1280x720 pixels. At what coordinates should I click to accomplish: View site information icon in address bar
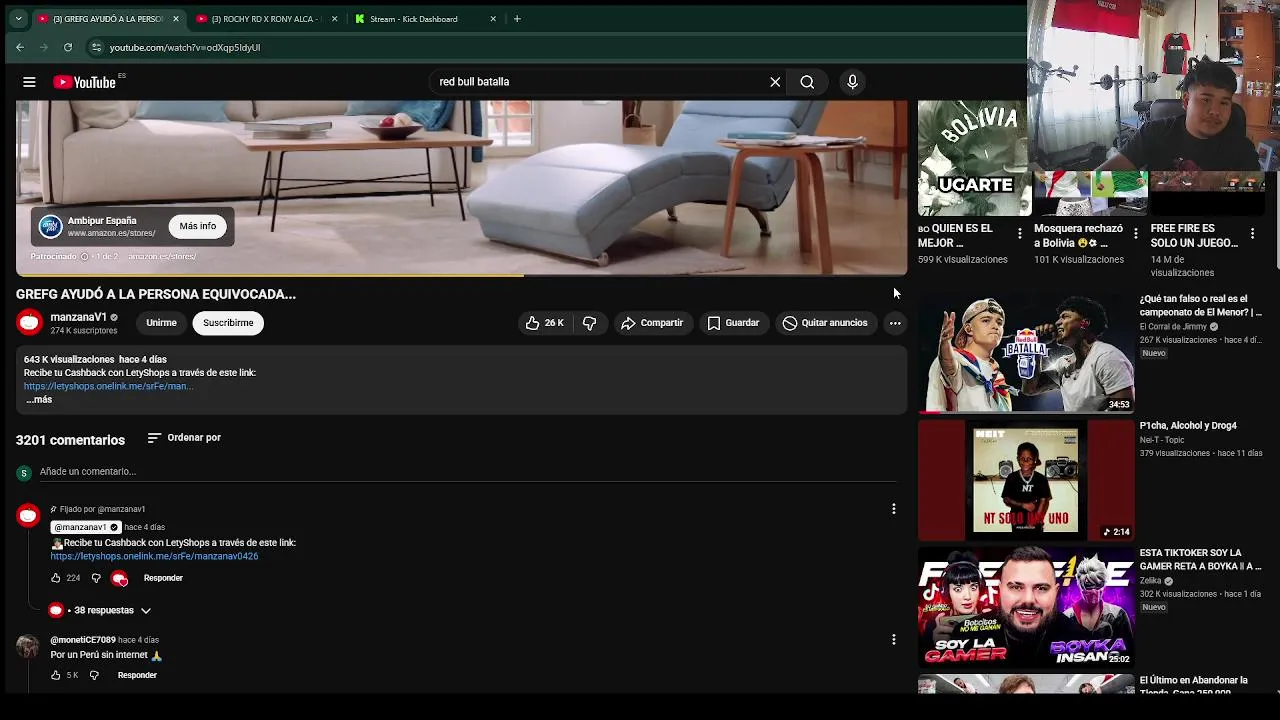(96, 47)
